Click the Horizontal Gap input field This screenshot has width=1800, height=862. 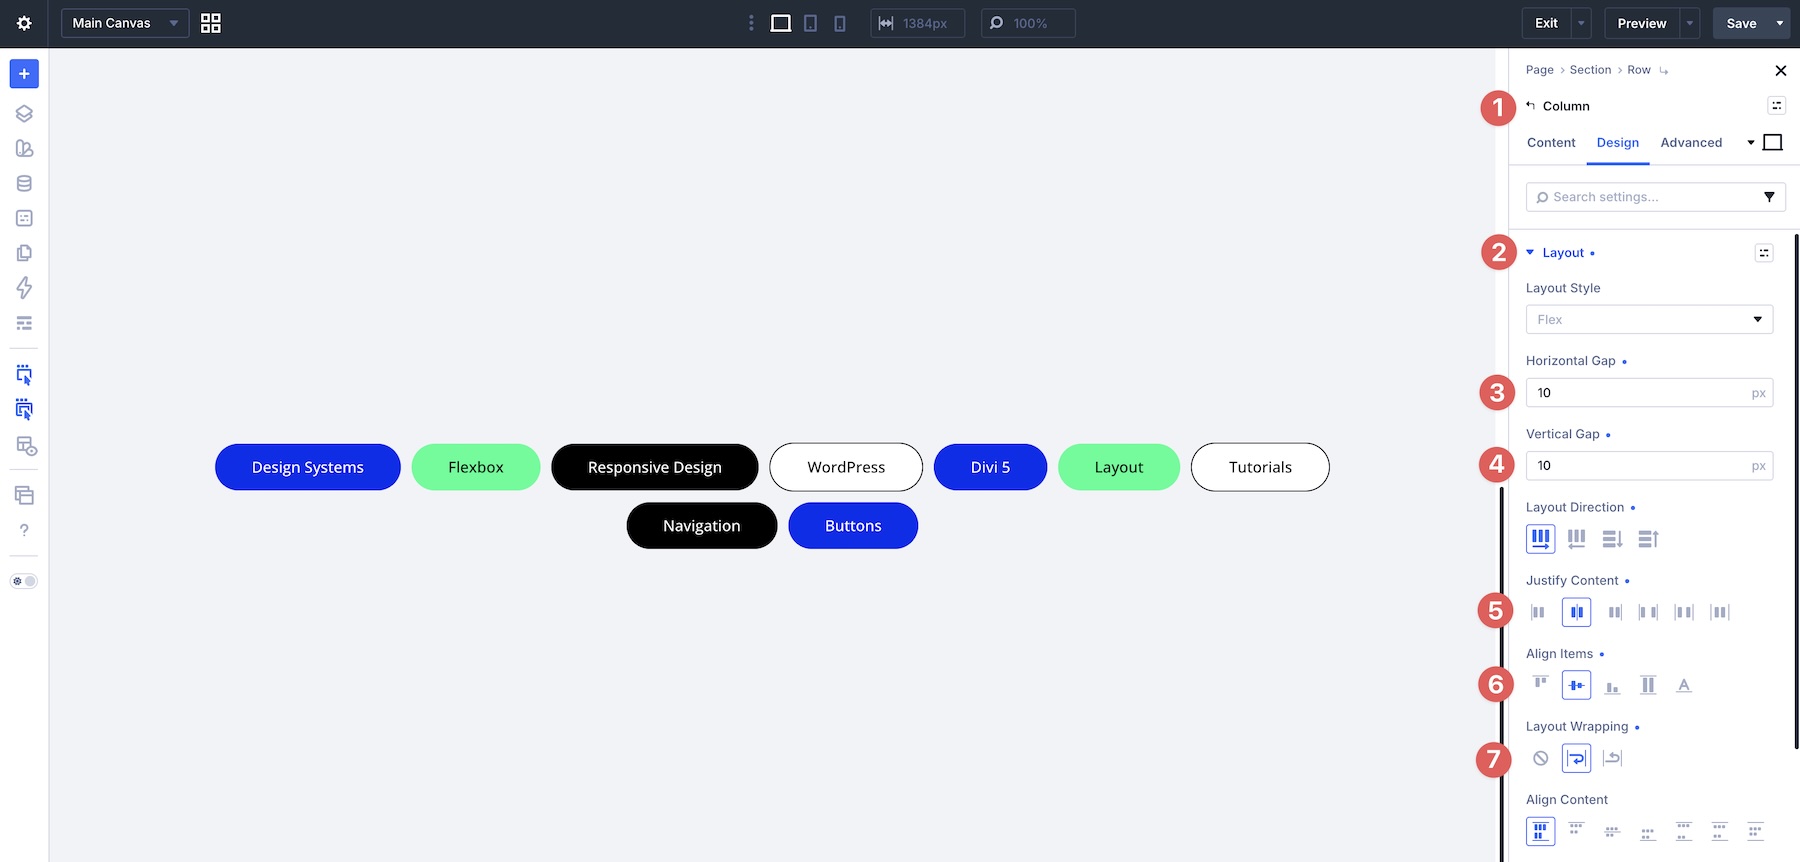(1649, 393)
